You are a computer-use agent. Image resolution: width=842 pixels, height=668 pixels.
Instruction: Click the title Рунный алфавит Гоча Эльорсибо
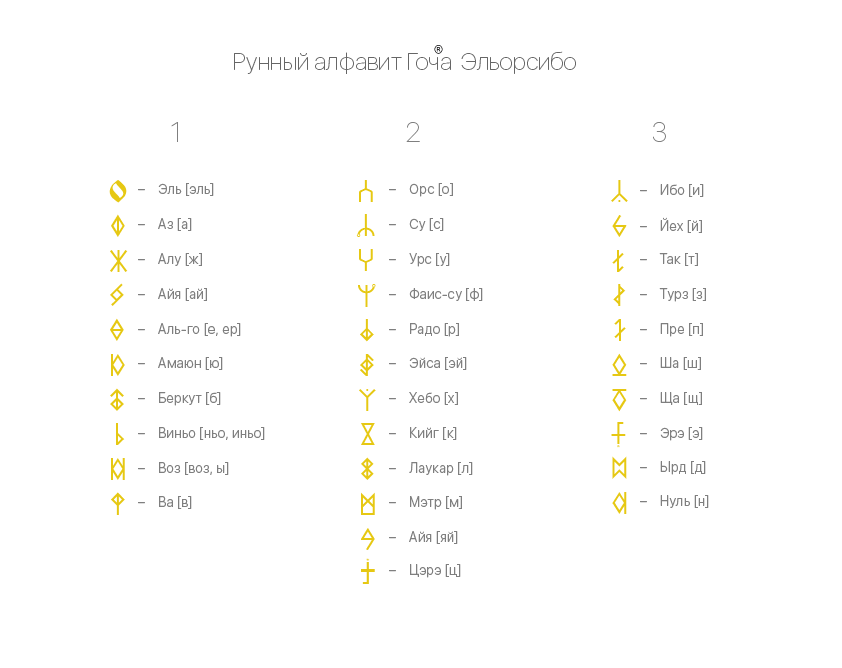404,61
